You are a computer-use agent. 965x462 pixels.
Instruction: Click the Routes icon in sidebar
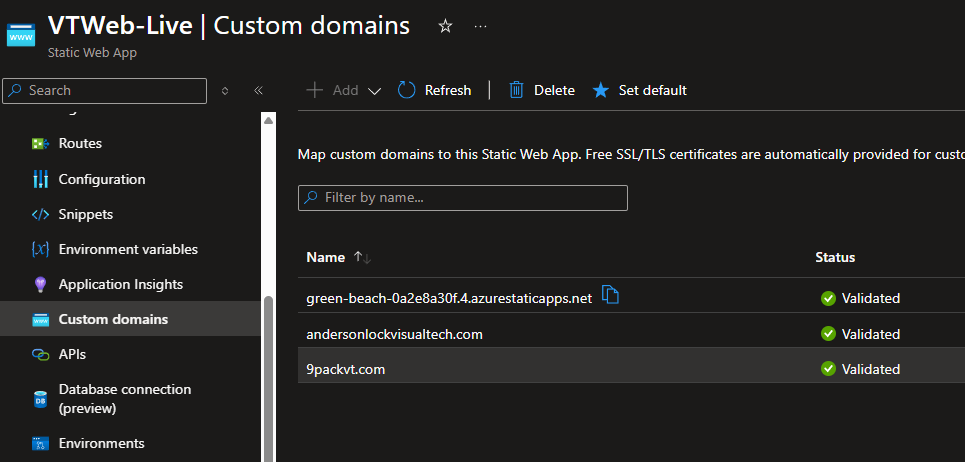[41, 144]
